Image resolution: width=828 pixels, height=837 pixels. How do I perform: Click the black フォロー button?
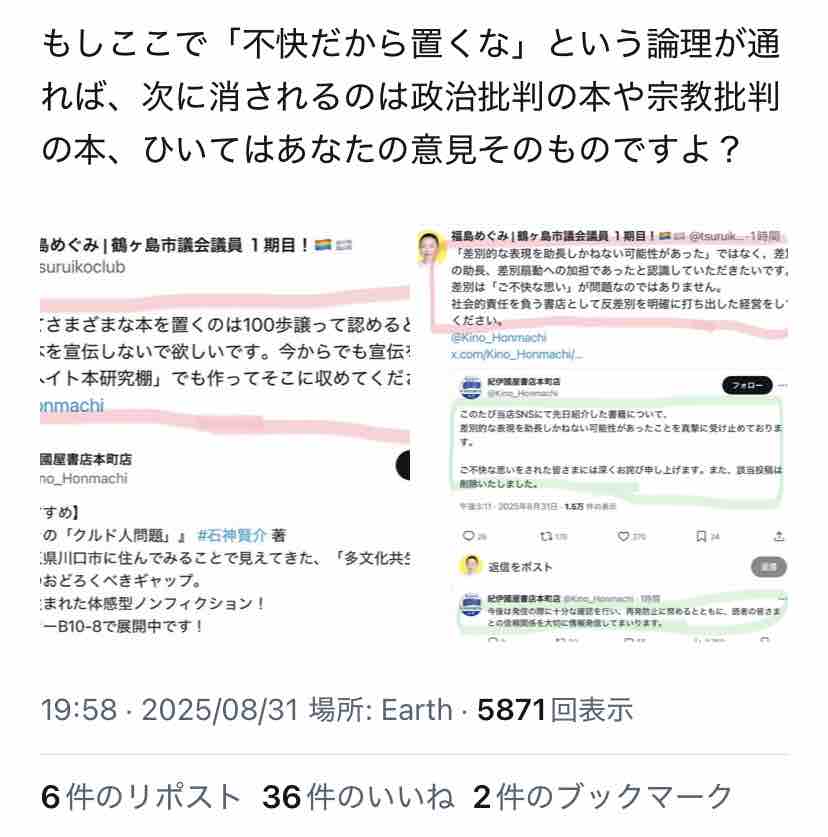pyautogui.click(x=747, y=385)
